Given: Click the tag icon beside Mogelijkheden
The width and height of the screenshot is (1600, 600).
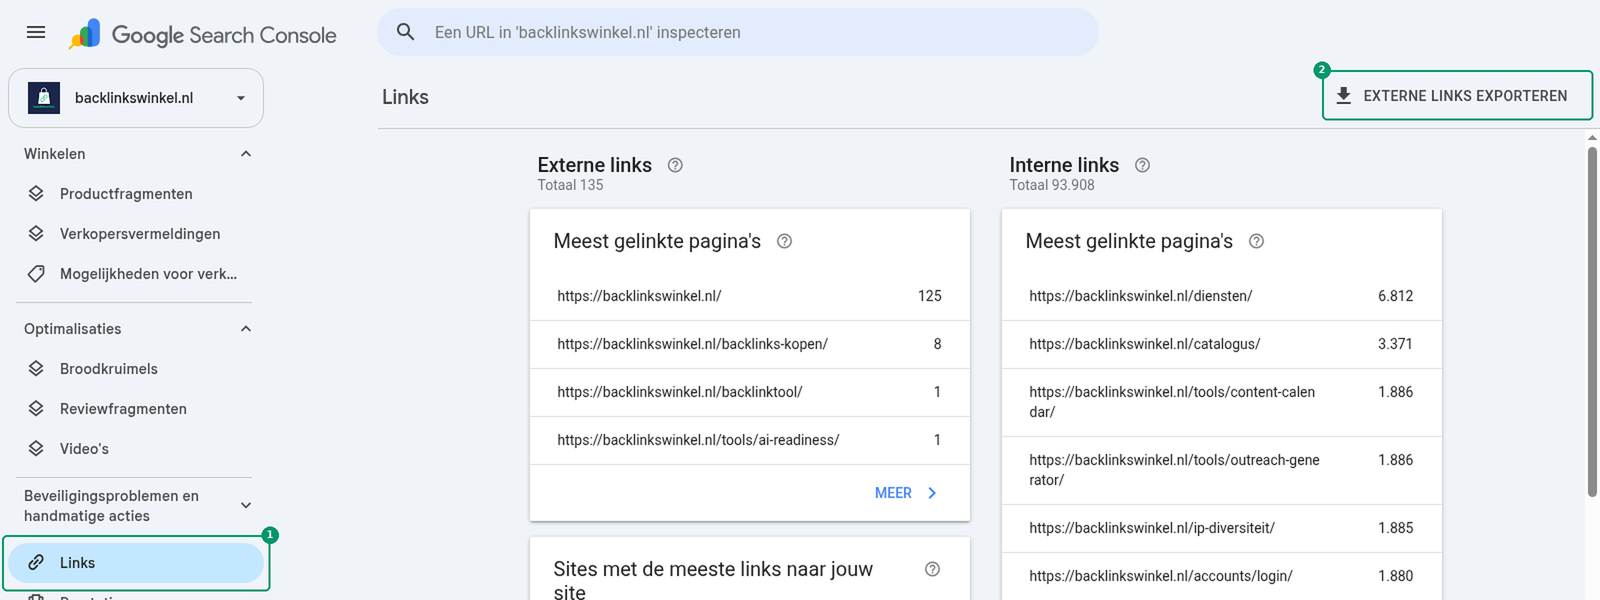Looking at the screenshot, I should 36,274.
